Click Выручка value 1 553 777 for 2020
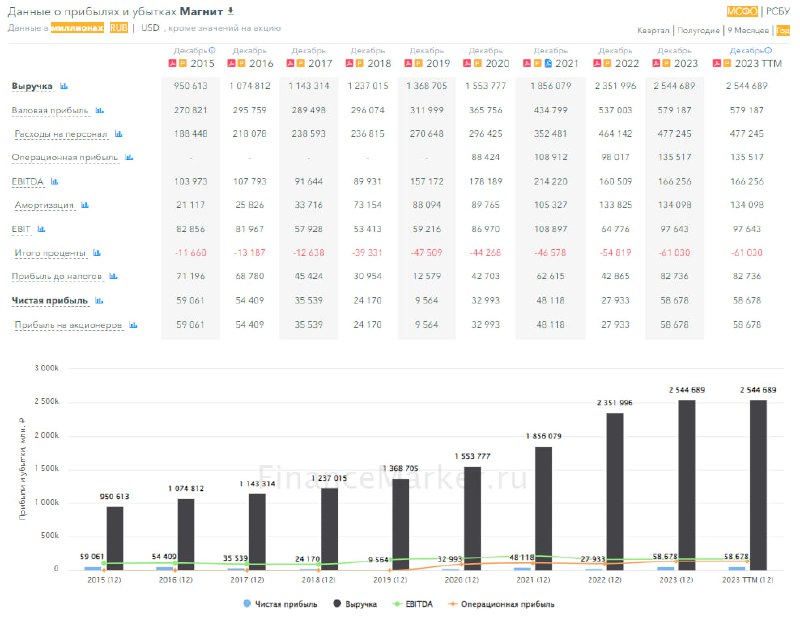800x623 pixels. pos(486,86)
